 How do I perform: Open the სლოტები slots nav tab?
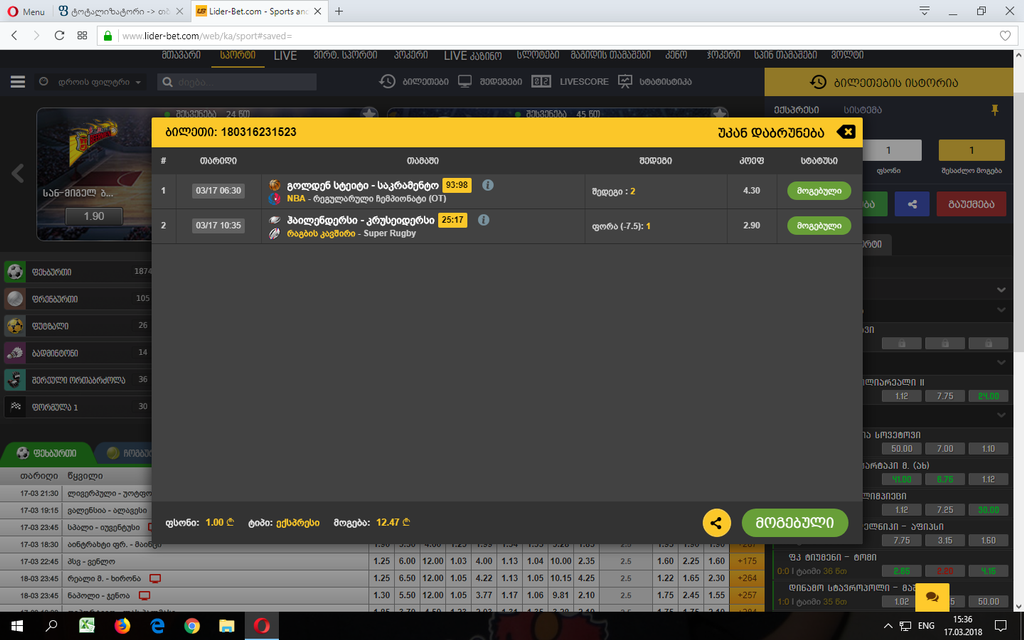[x=537, y=56]
